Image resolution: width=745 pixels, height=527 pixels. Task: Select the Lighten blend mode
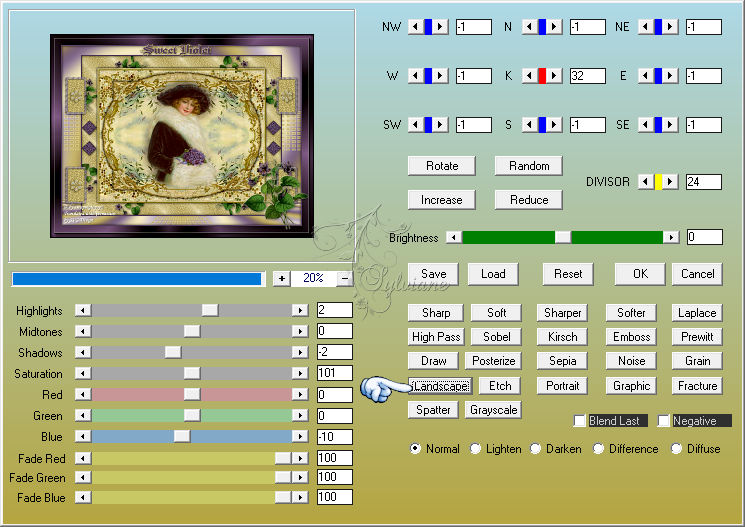(x=475, y=449)
